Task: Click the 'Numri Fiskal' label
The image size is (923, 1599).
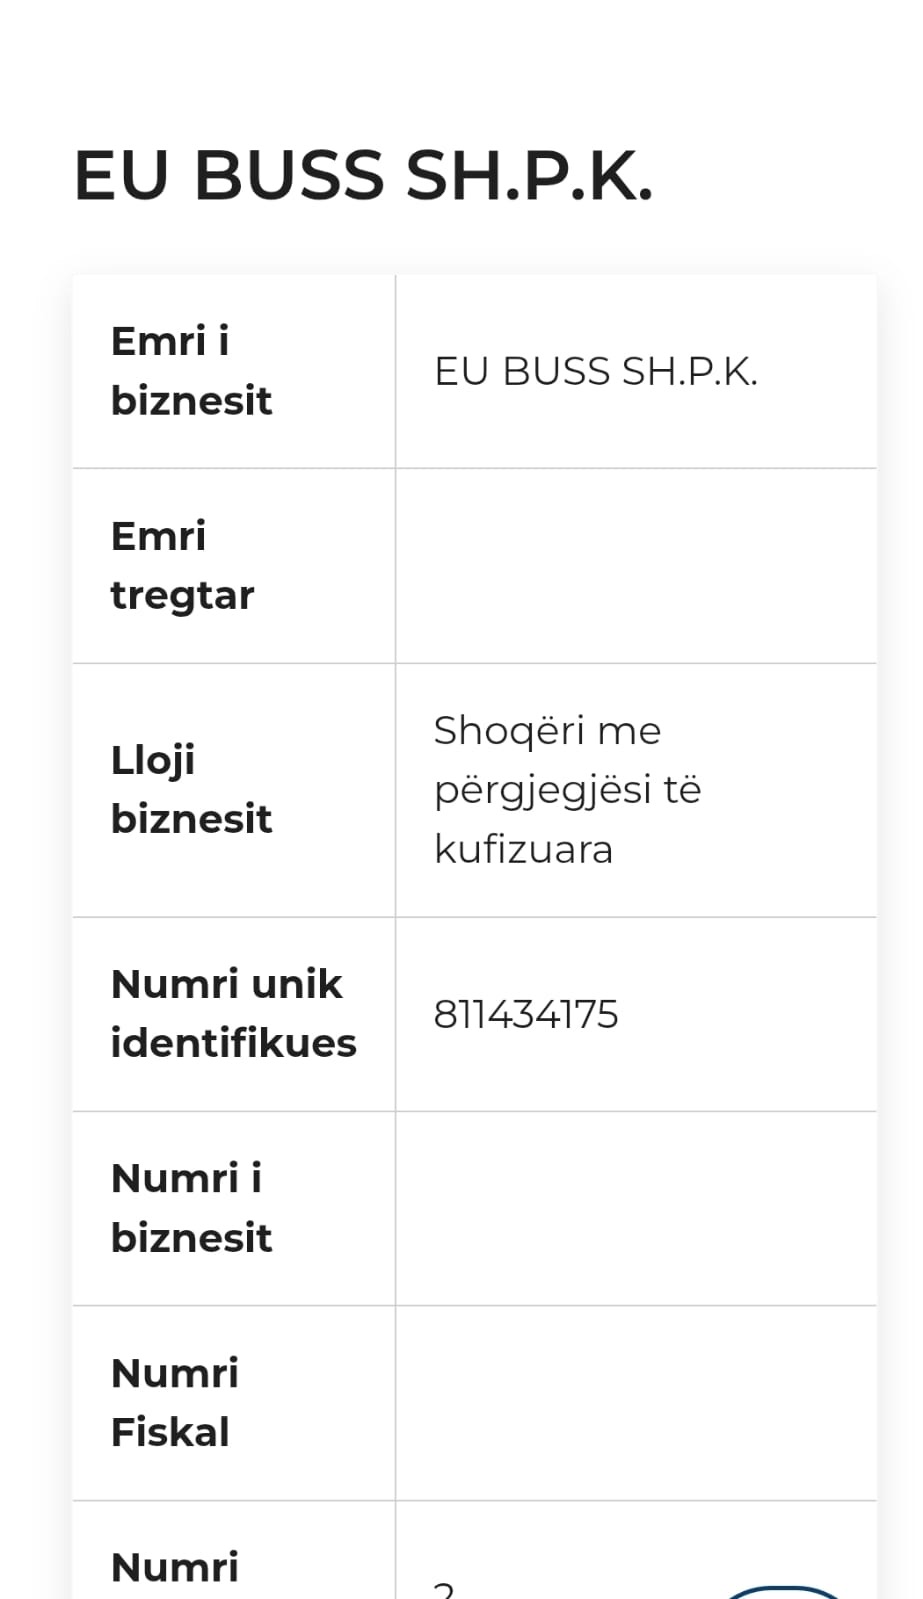Action: click(174, 1402)
